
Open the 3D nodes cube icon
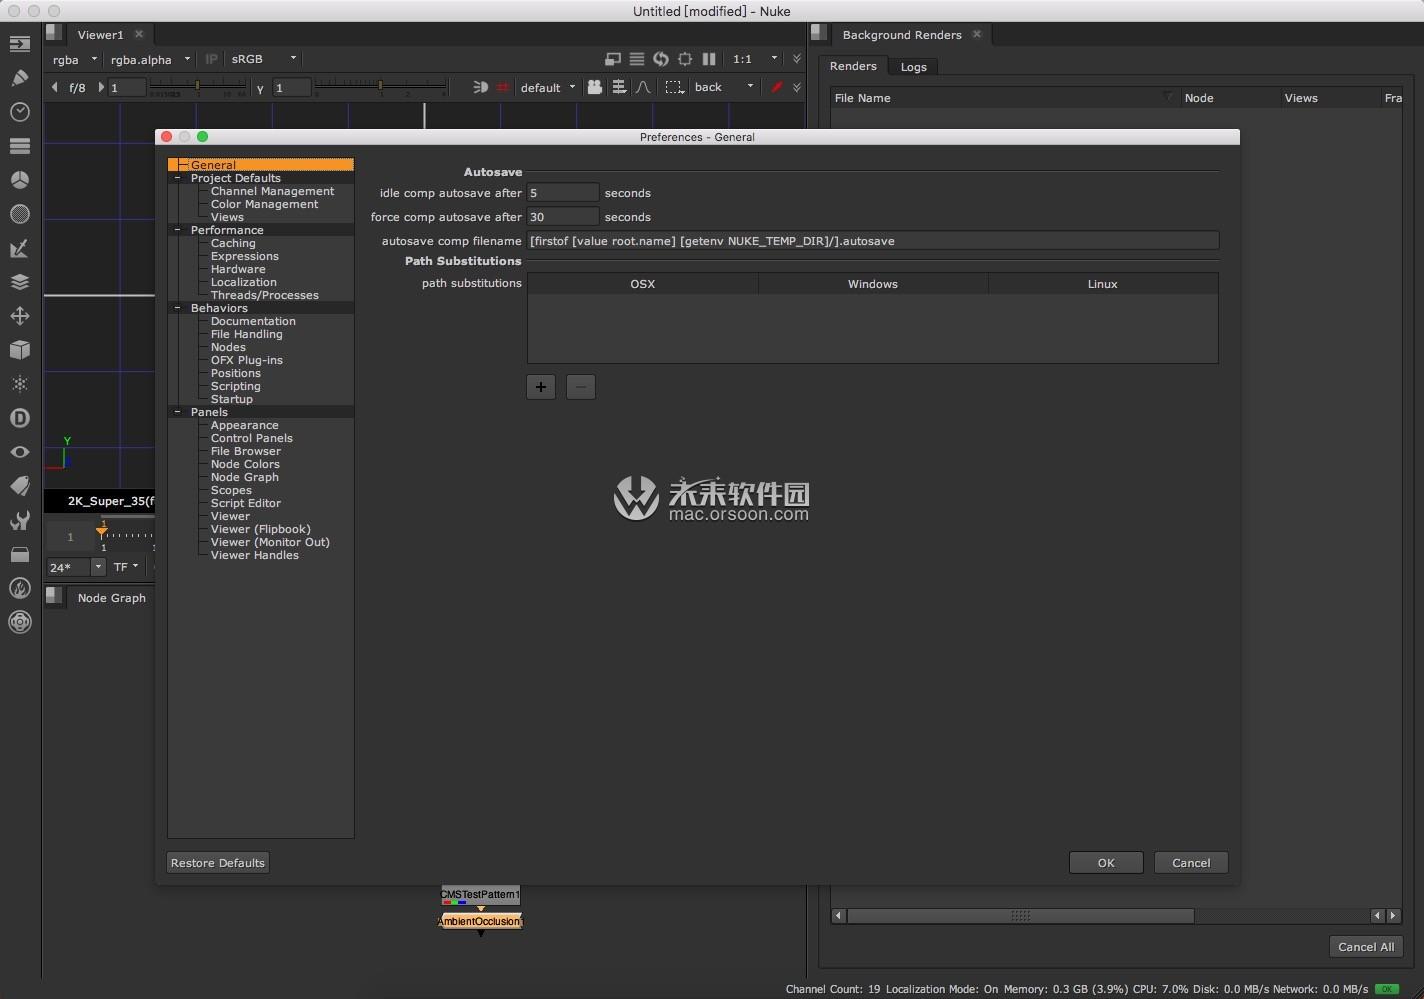pos(19,350)
